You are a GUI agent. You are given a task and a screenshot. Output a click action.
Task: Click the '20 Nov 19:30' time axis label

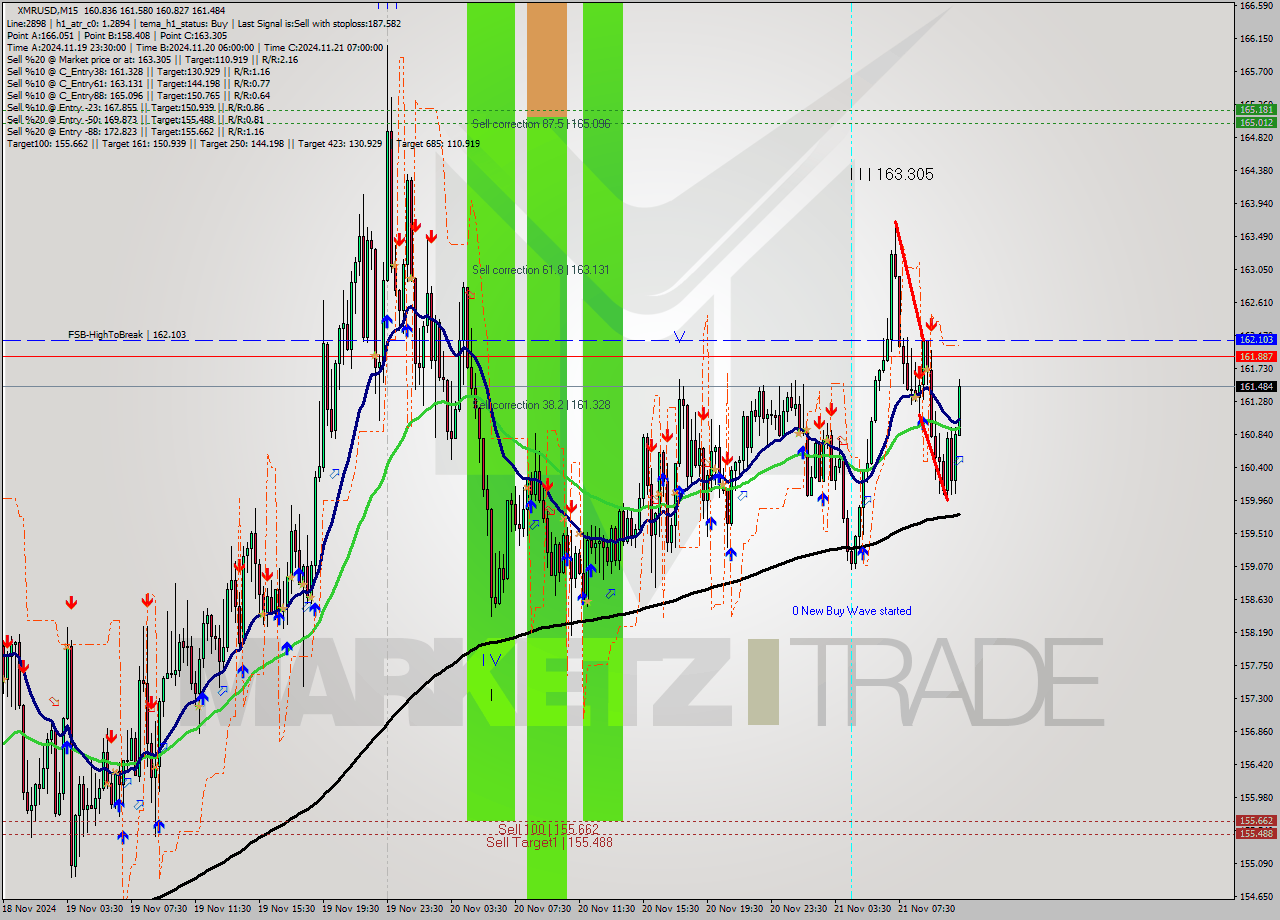click(735, 909)
